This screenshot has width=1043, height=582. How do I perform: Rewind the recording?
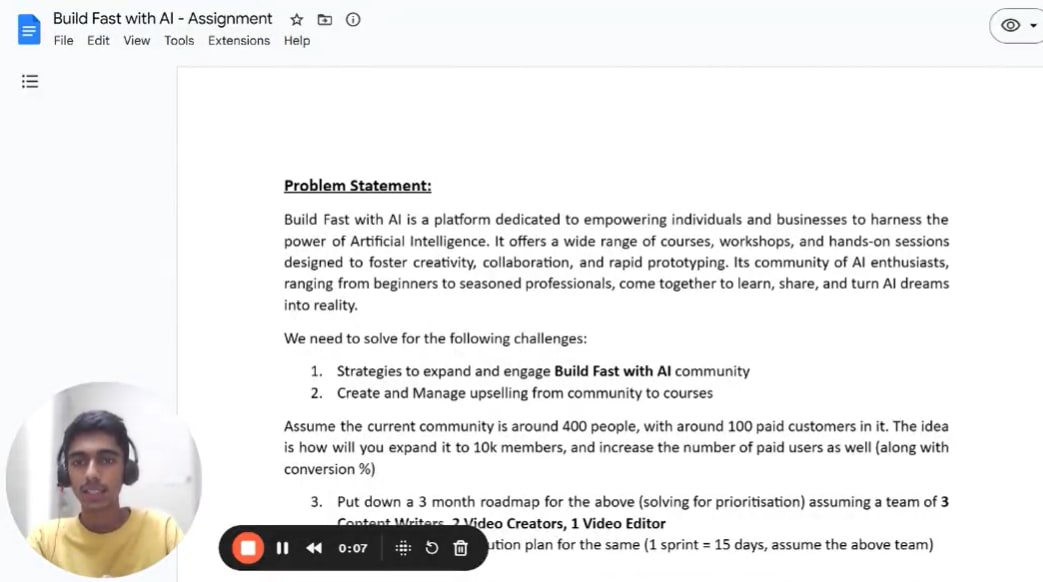[x=314, y=548]
